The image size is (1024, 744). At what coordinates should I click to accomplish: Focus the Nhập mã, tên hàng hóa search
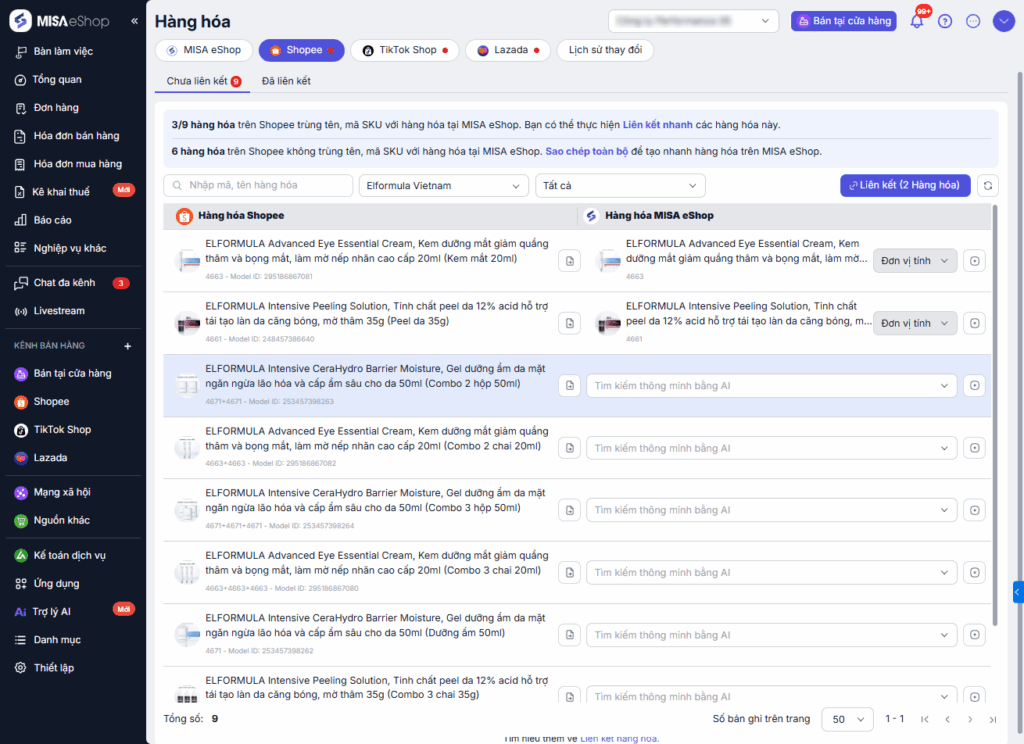[x=258, y=186]
